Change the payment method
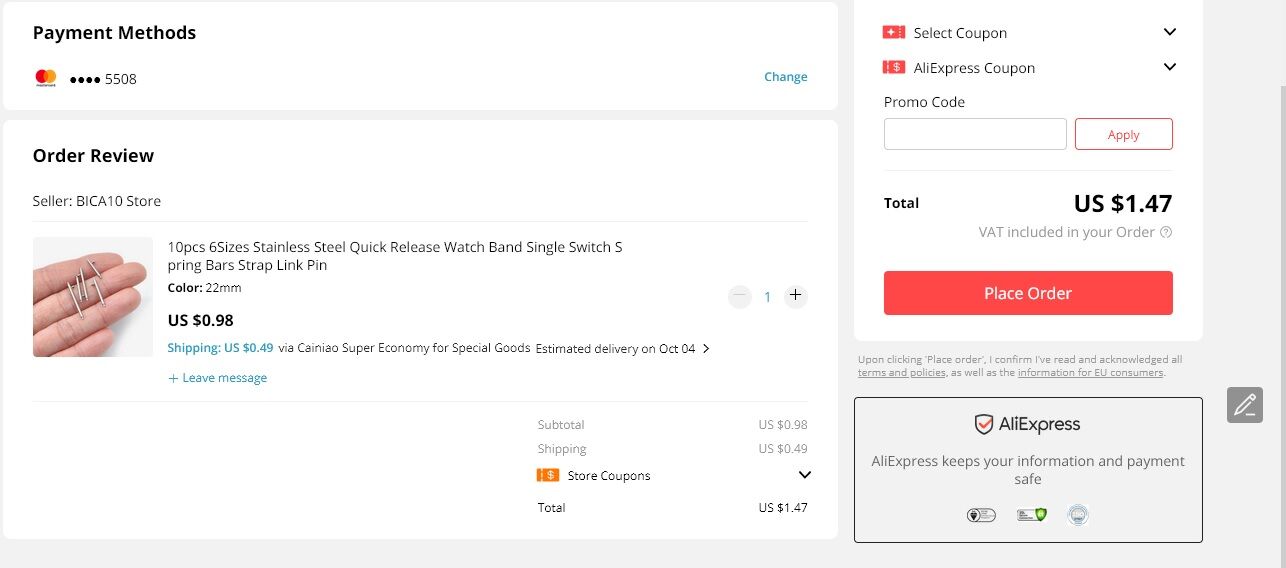 click(785, 77)
